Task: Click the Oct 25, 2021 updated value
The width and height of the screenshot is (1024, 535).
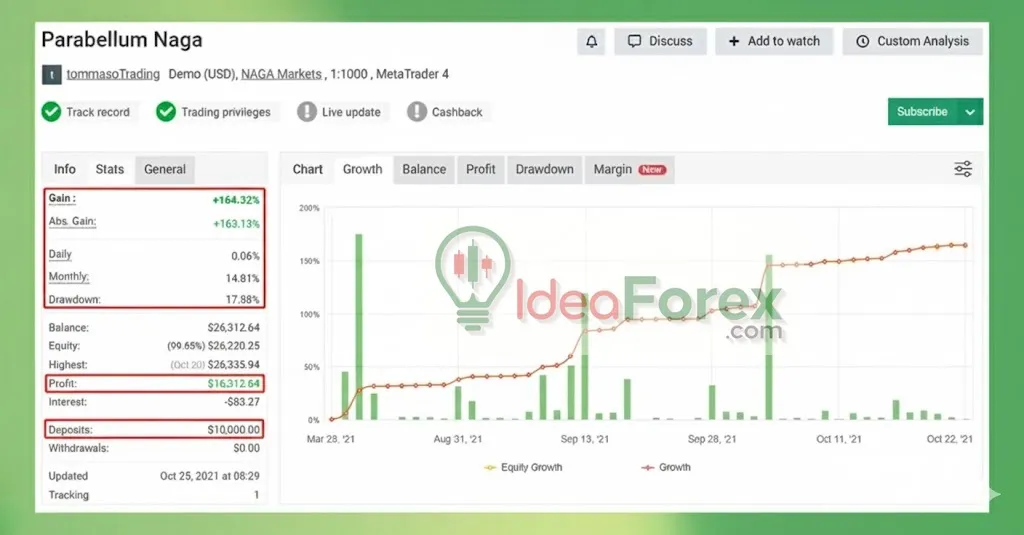Action: 210,476
